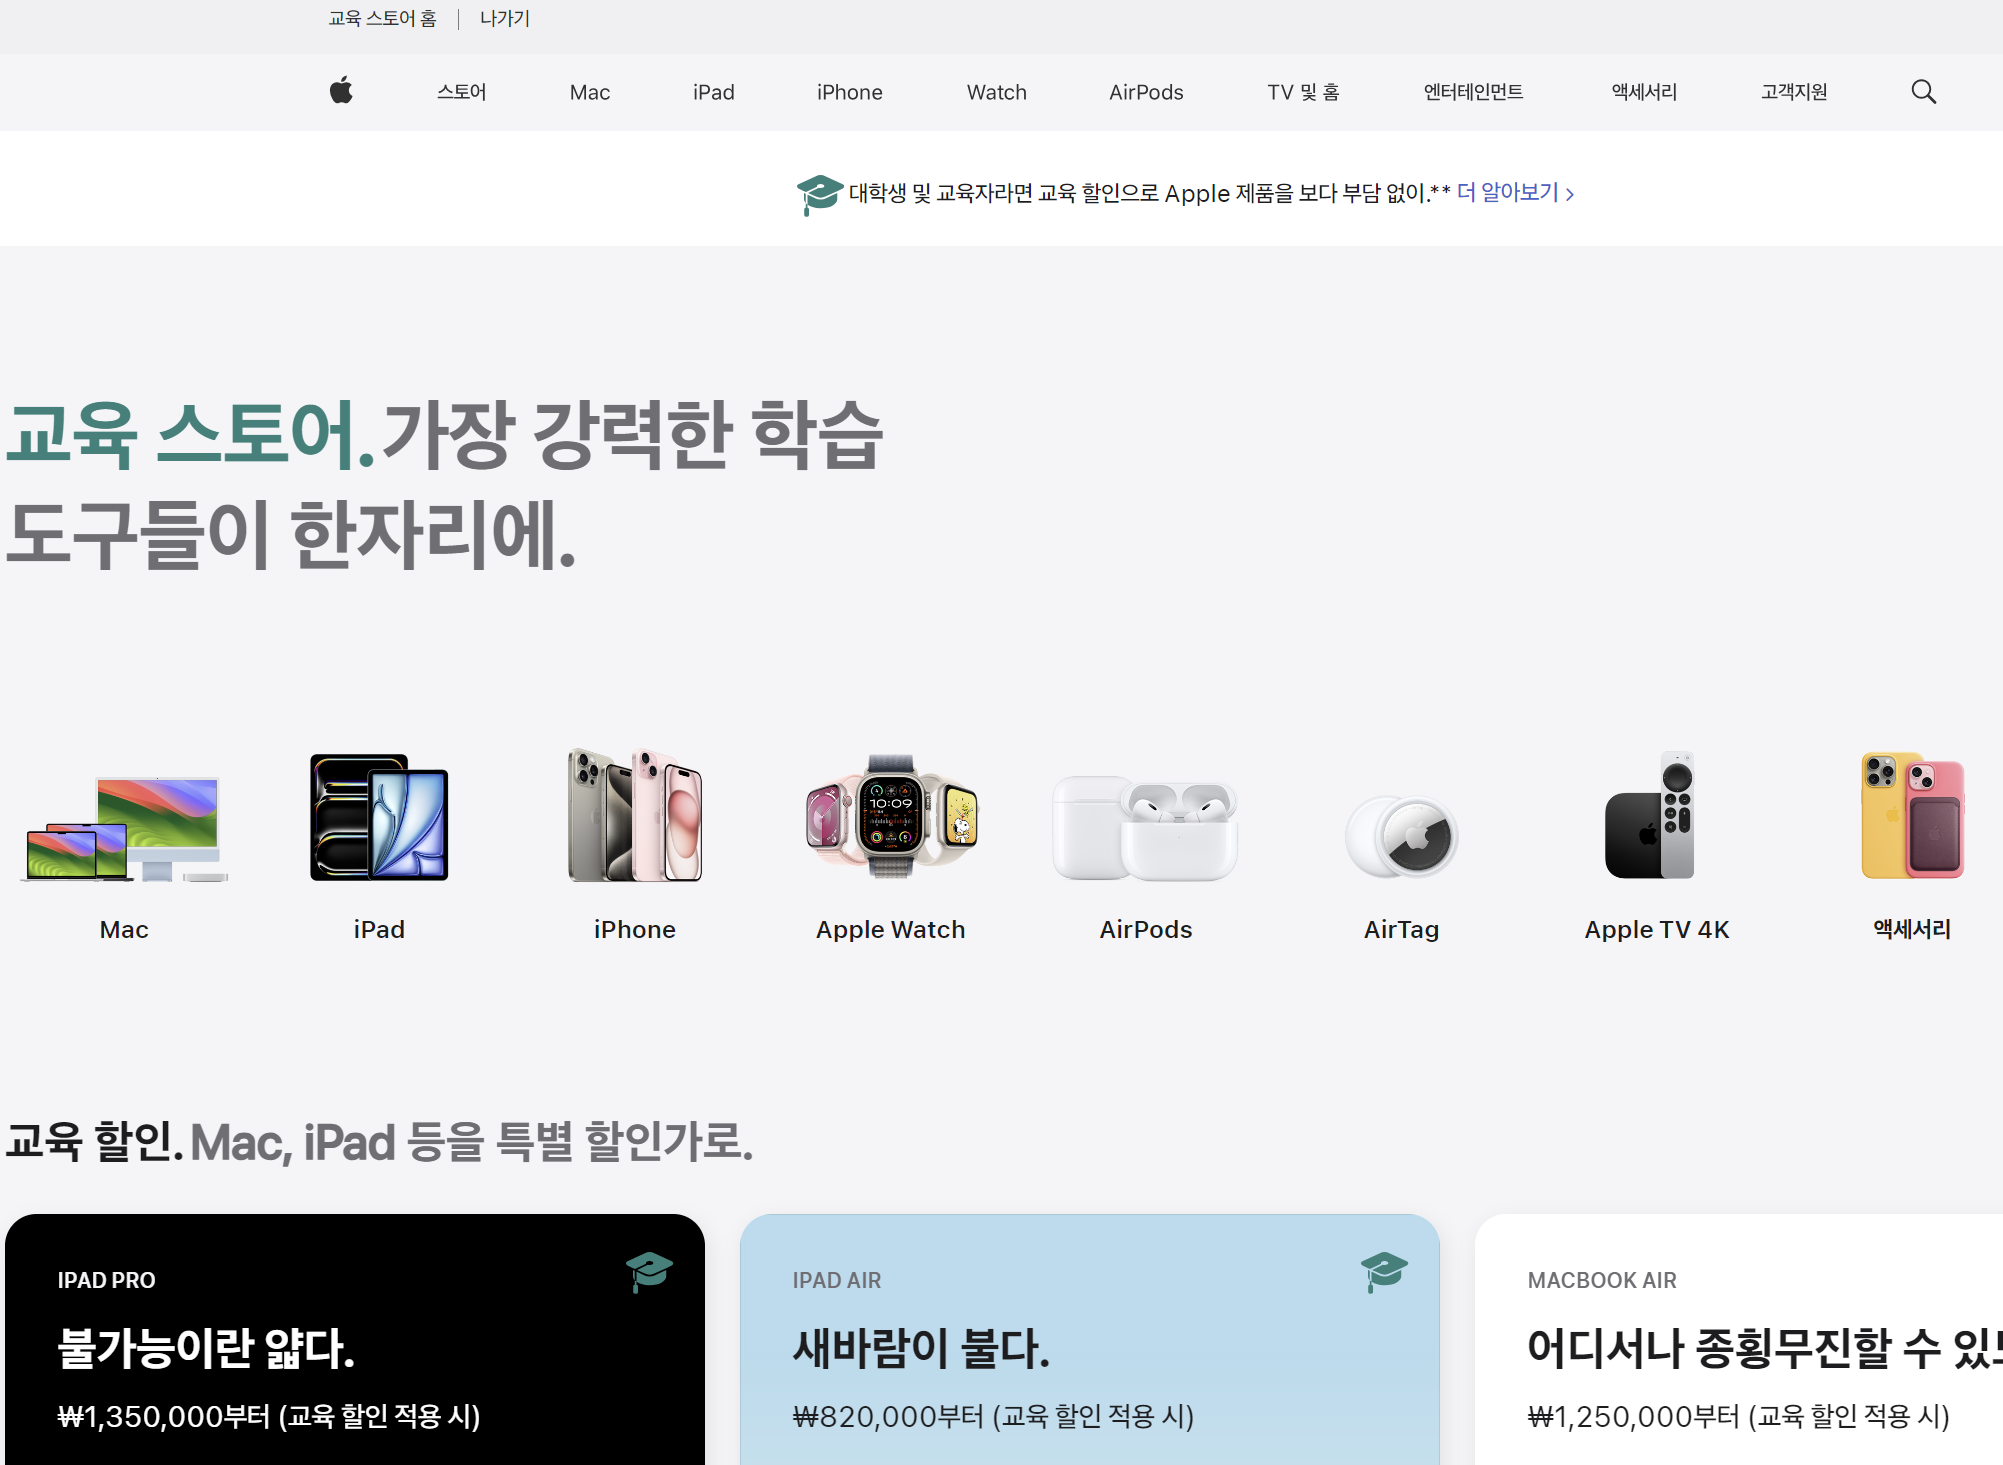The image size is (2003, 1465).
Task: Open the Watch navigation menu item
Action: (x=996, y=92)
